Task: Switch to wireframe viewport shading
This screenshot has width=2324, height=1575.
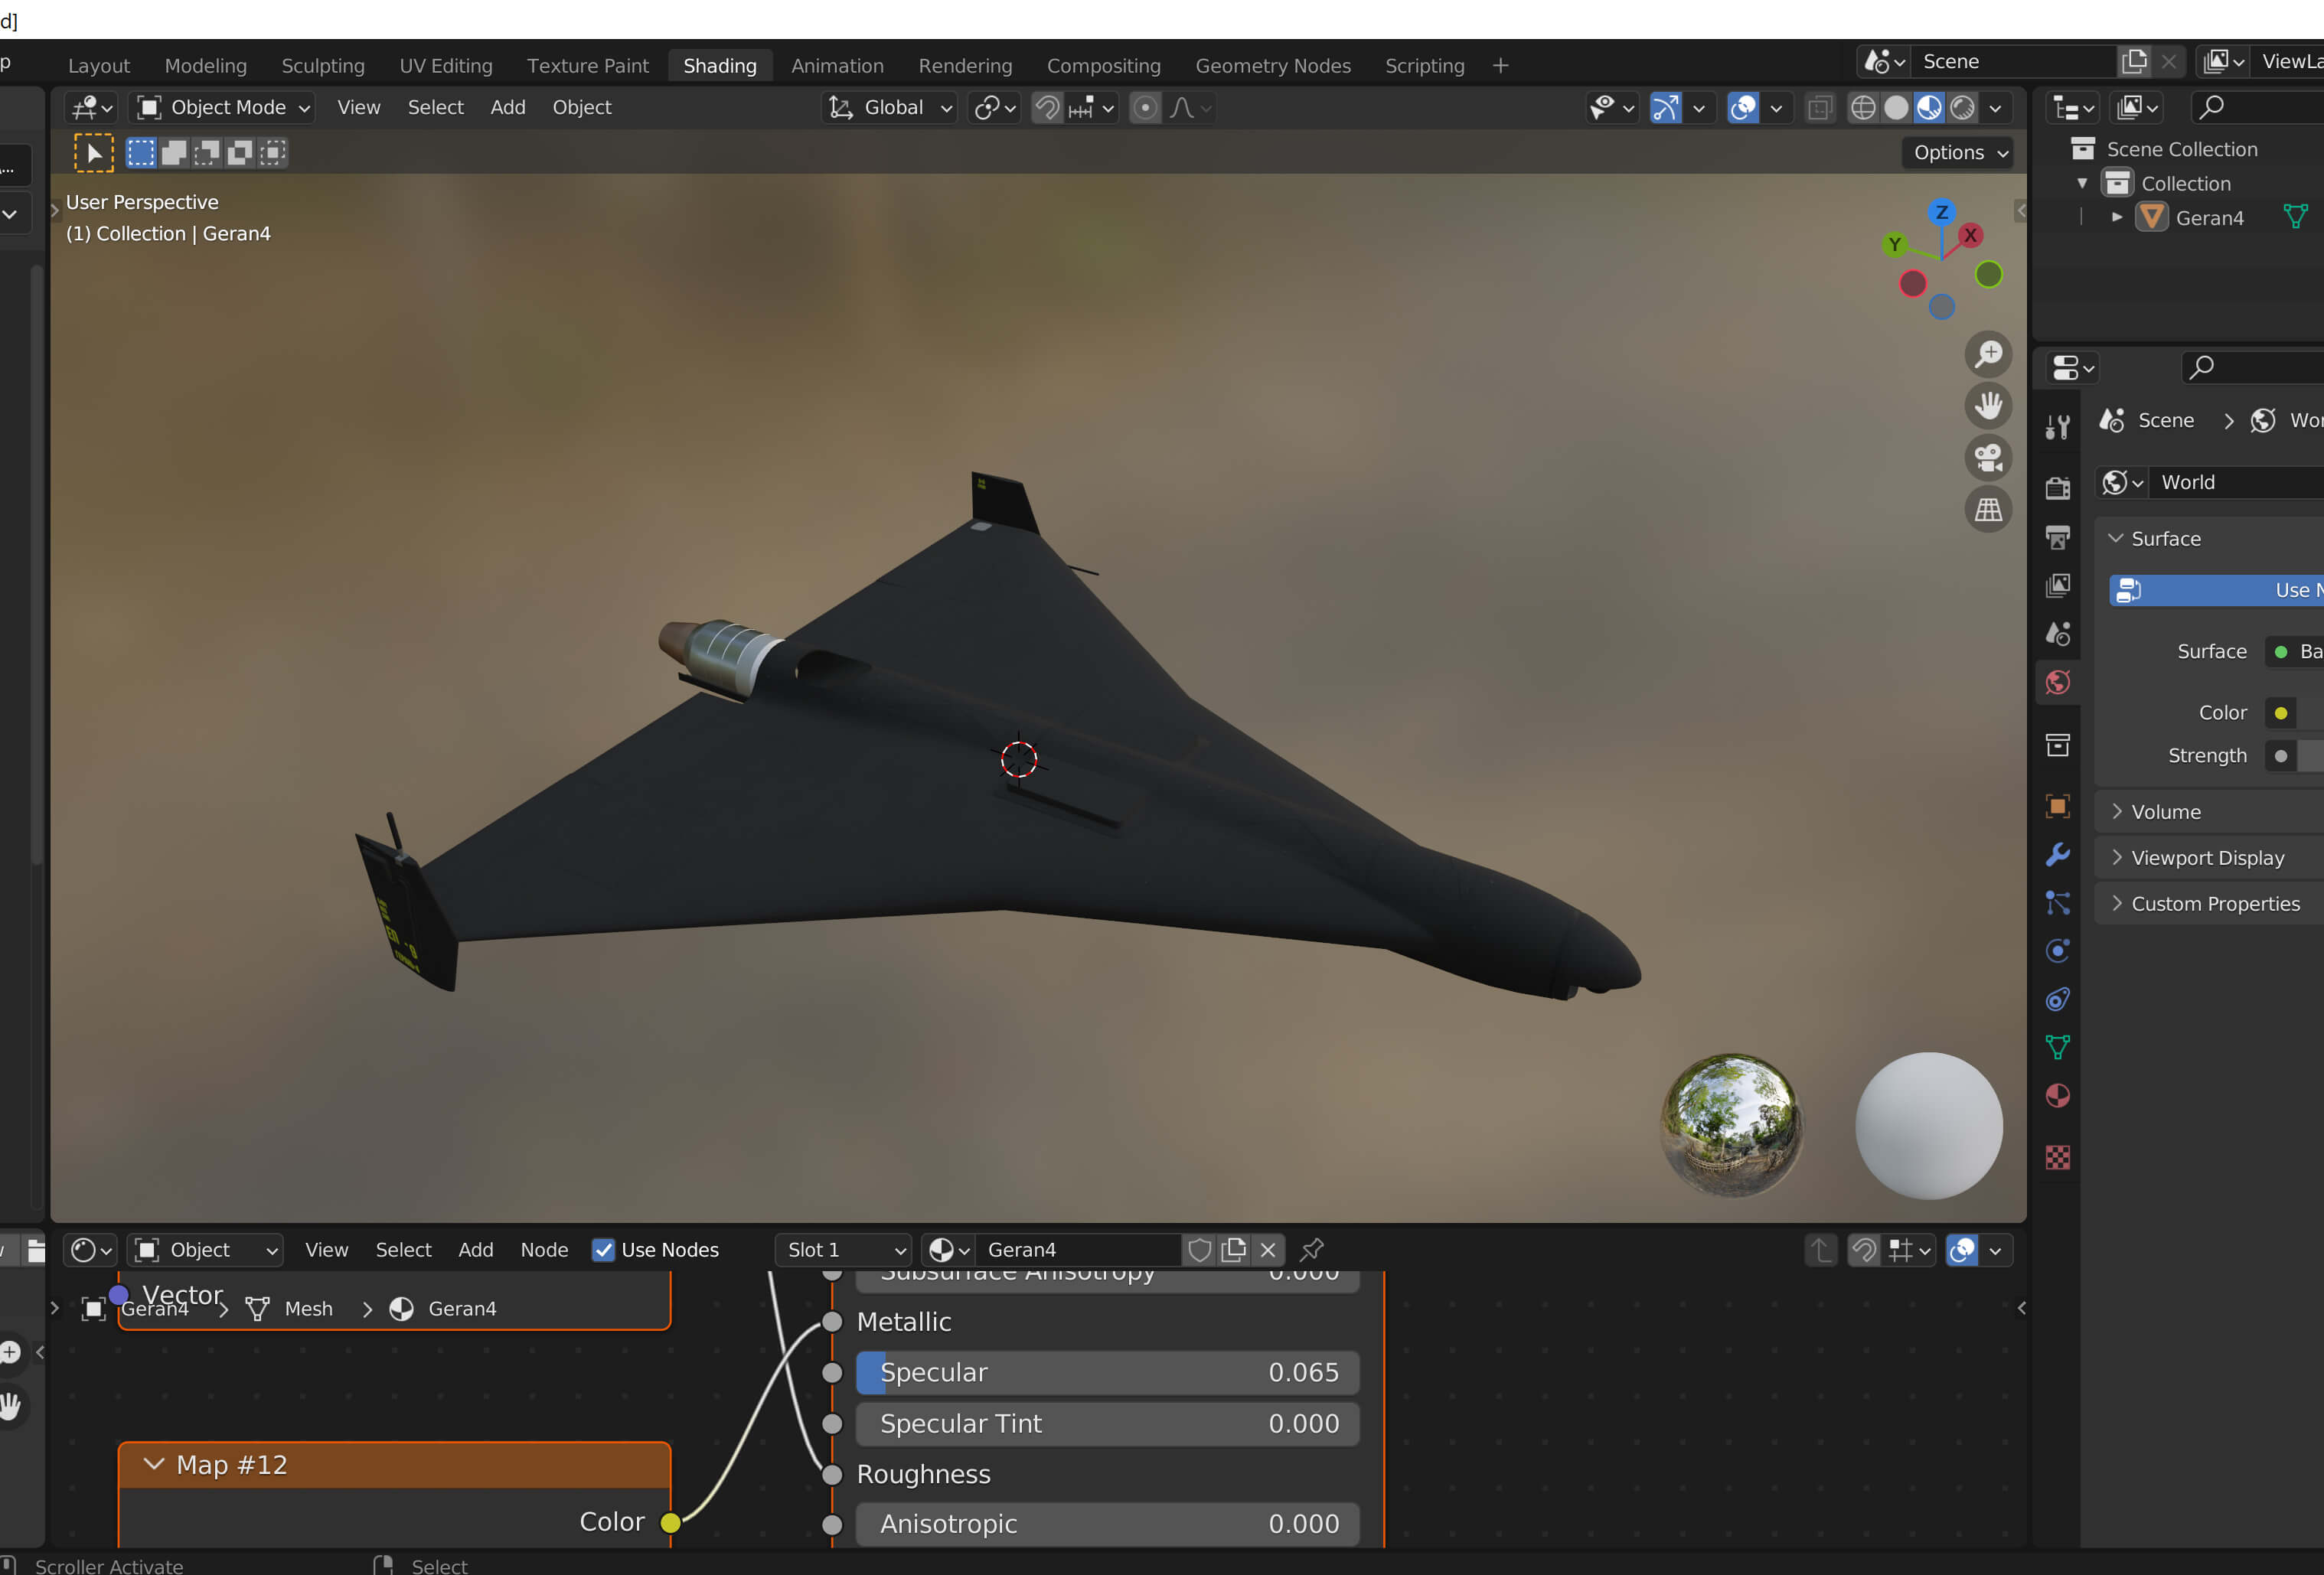Action: point(1862,108)
